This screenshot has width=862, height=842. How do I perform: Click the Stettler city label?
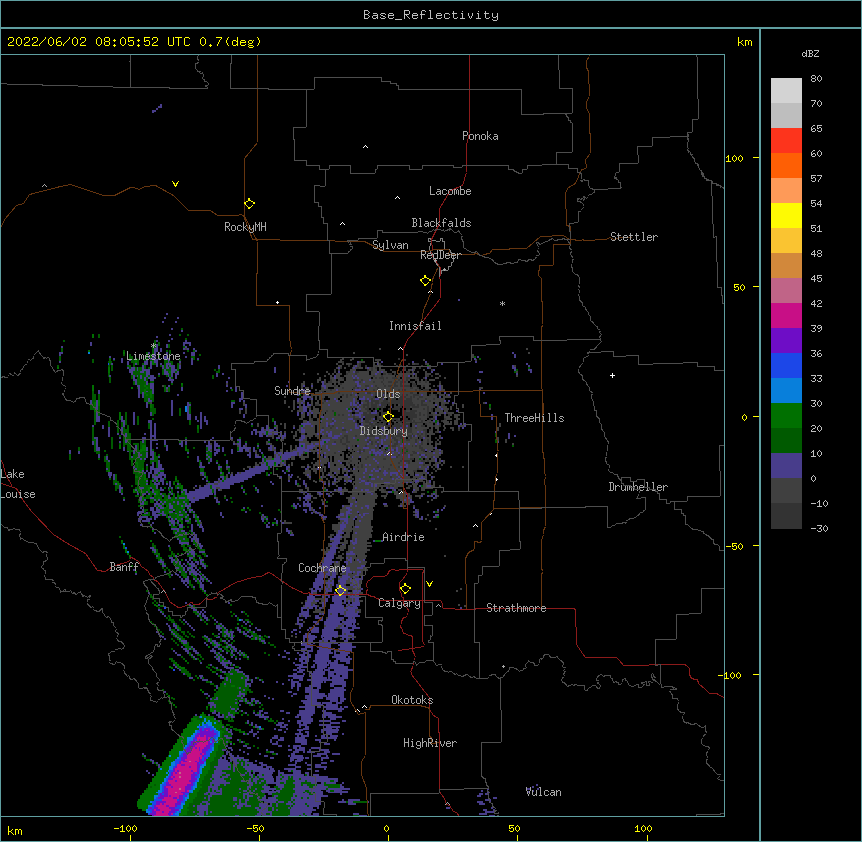[x=634, y=237]
